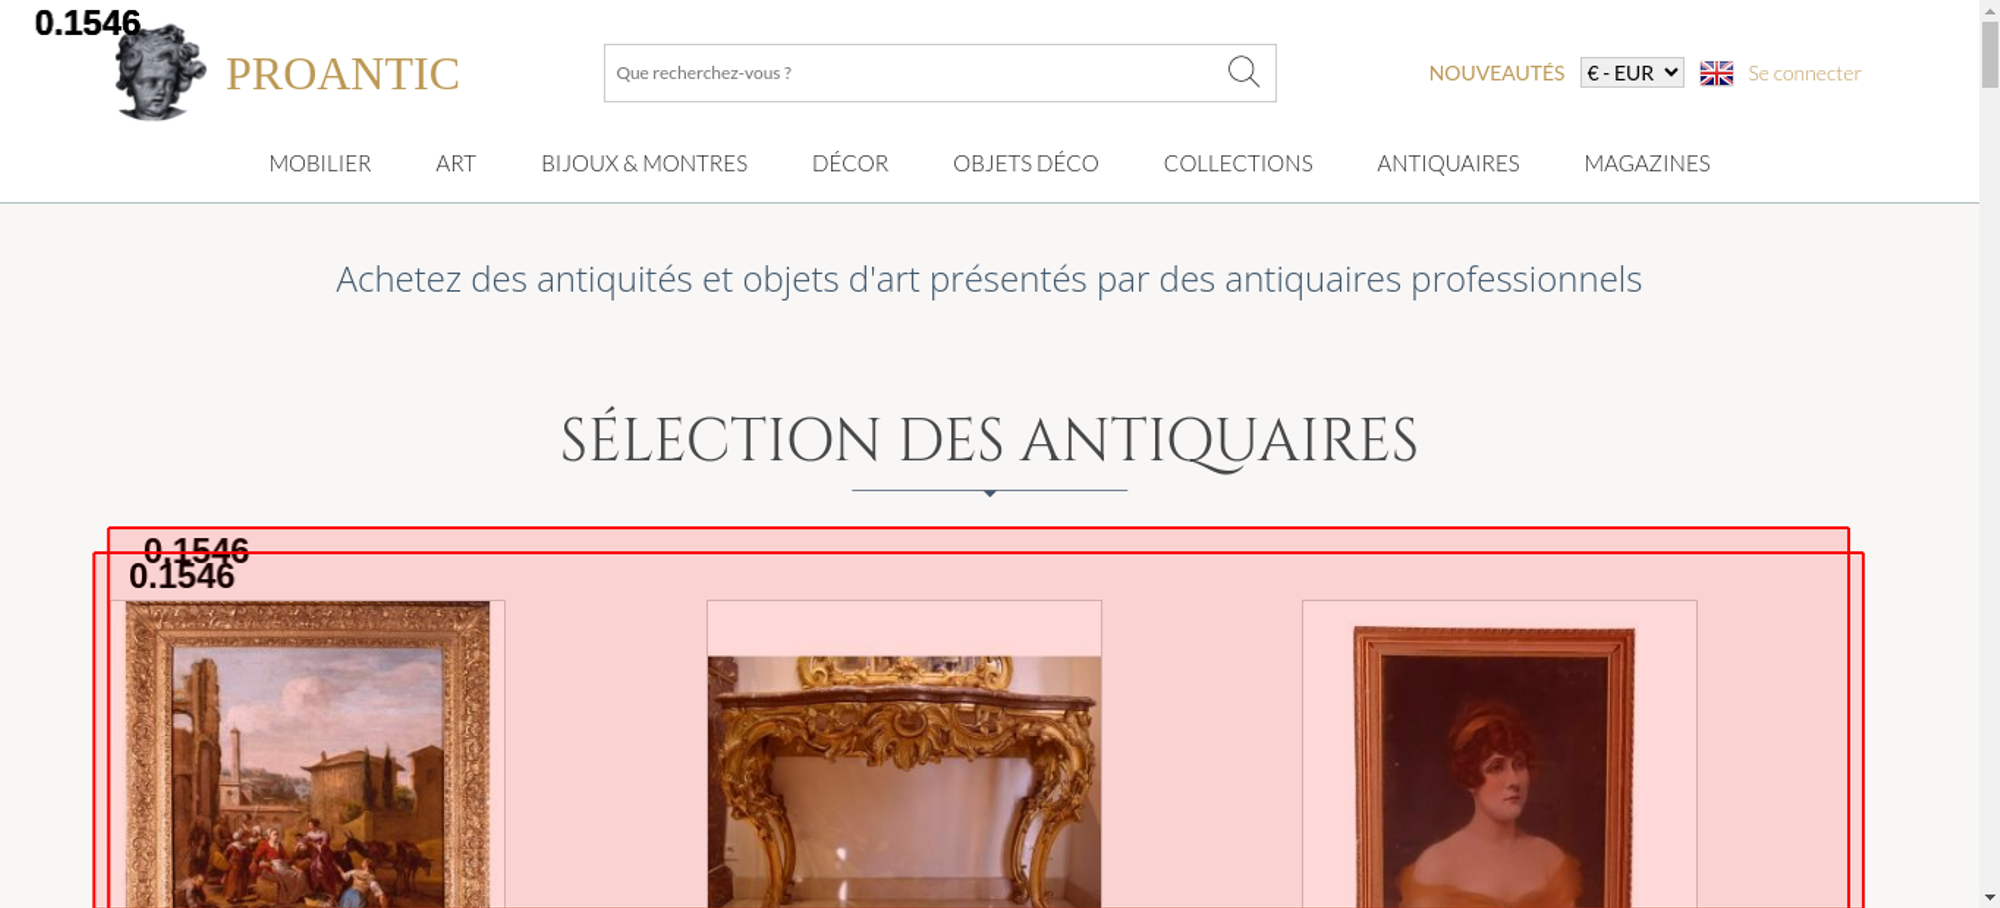
Task: Click the PROANTIC brand name text
Action: (x=342, y=74)
